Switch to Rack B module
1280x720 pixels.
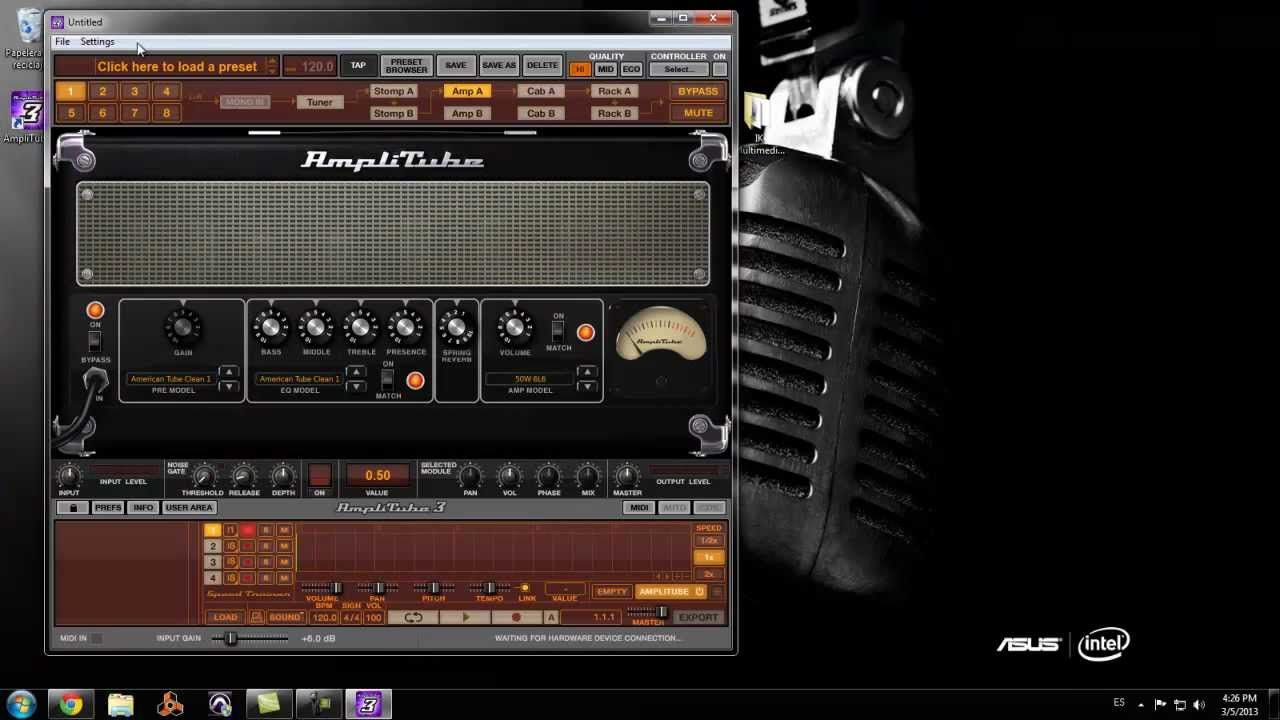[x=614, y=114]
